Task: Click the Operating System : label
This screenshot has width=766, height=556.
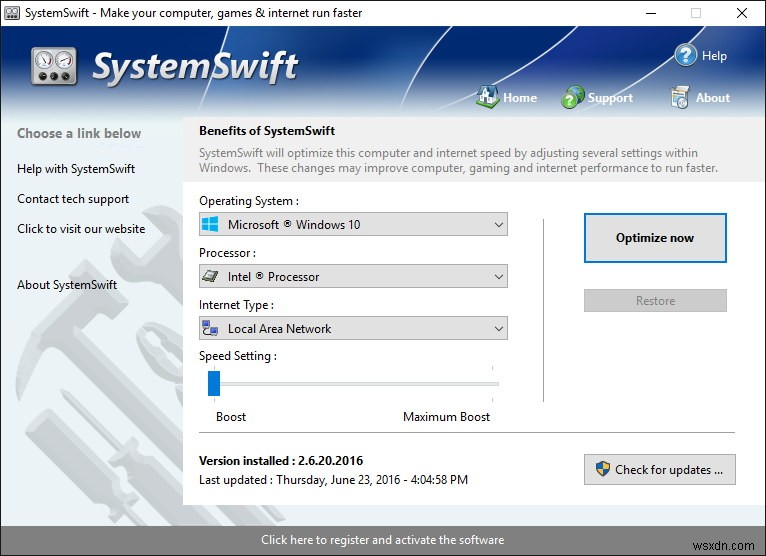Action: tap(249, 201)
